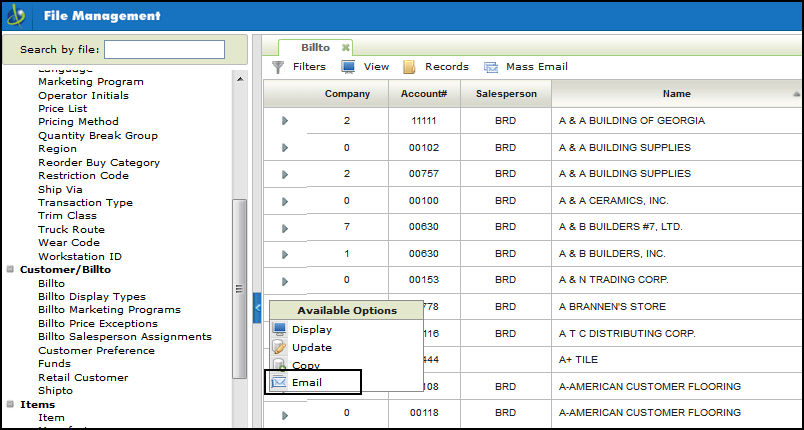Collapse the Items tree section
The width and height of the screenshot is (804, 430).
[x=11, y=405]
